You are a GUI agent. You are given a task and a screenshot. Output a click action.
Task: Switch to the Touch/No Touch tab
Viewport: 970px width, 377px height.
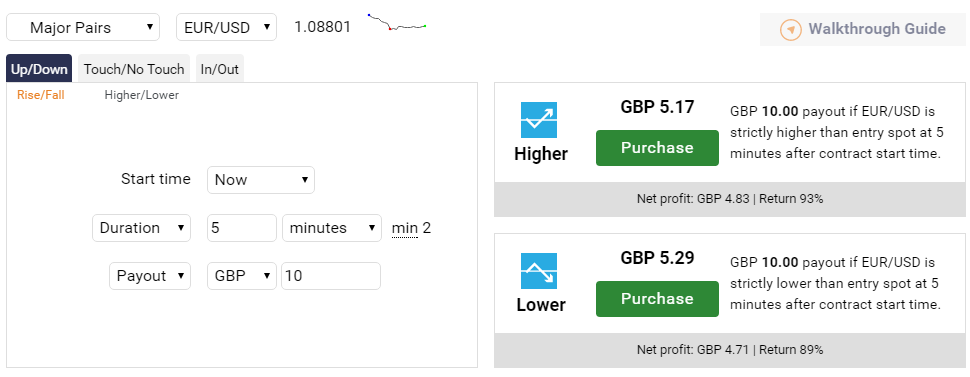pos(134,69)
